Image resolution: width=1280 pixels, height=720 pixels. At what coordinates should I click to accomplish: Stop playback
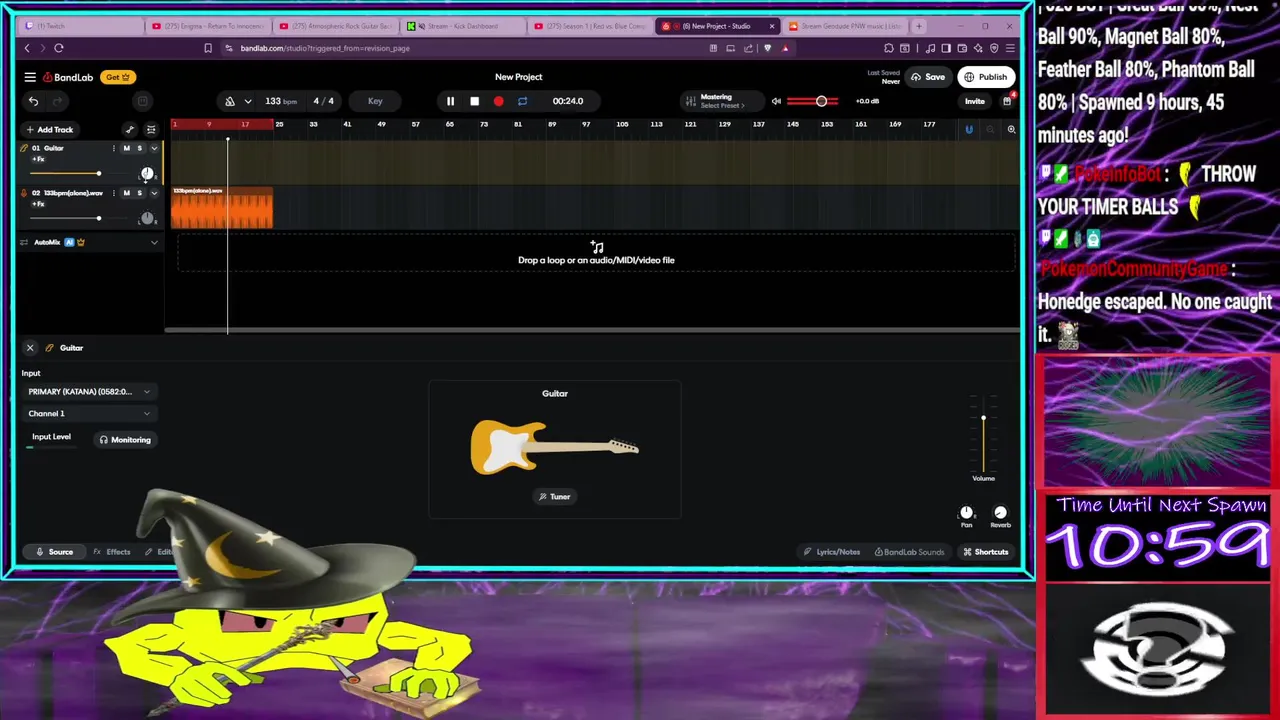click(x=474, y=101)
